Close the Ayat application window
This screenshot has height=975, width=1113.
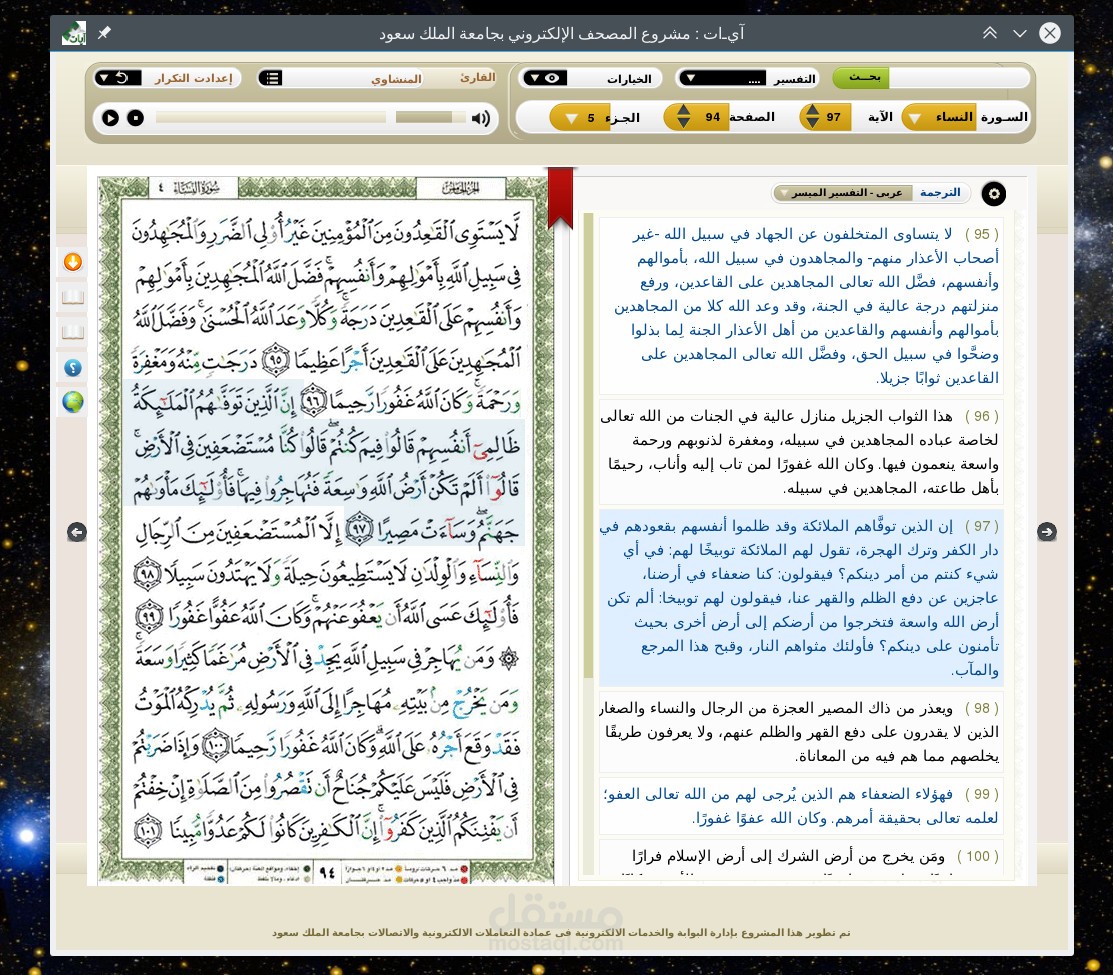[1049, 33]
